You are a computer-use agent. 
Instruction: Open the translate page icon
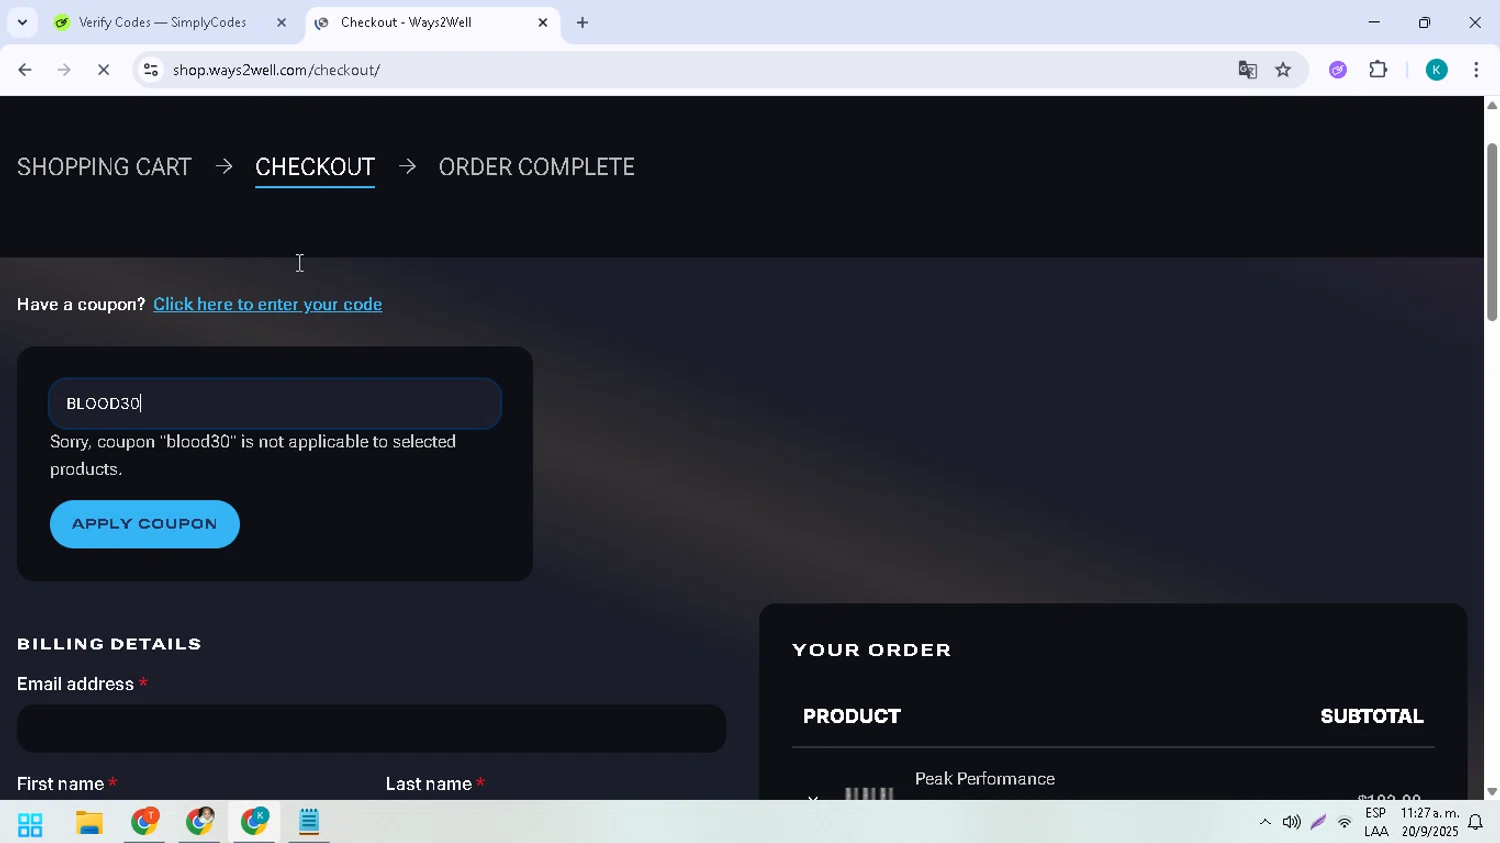(x=1247, y=70)
